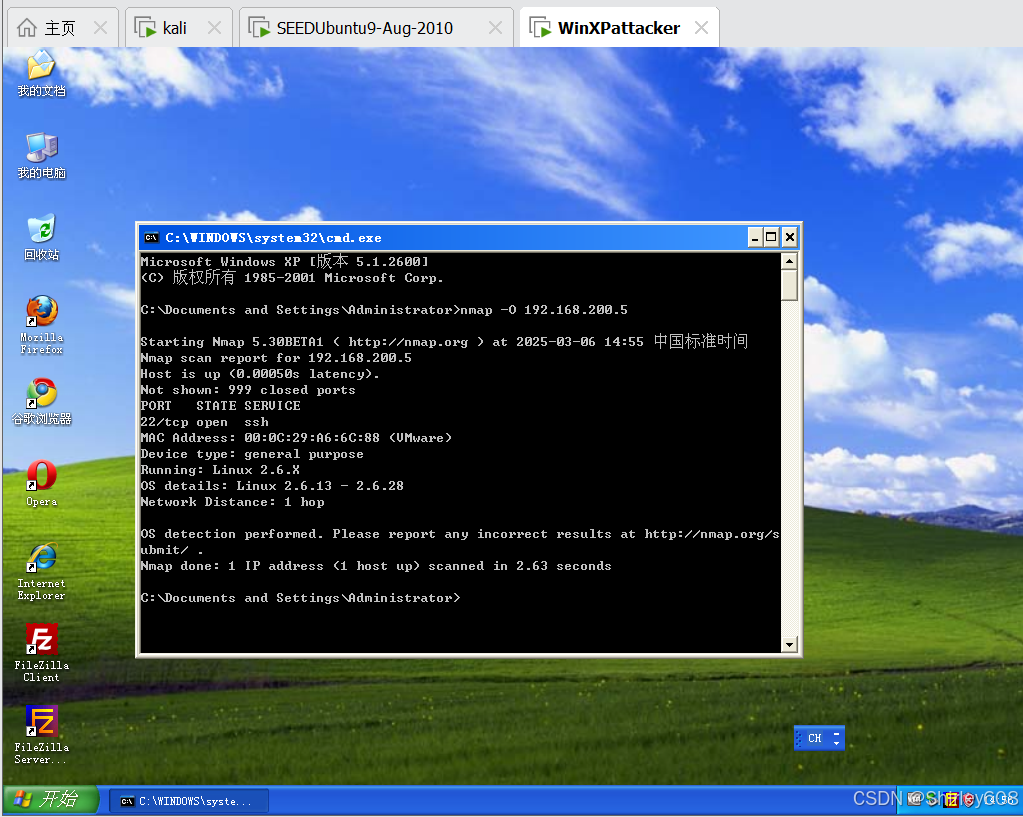Launch Mozilla Firefox from desktop

coord(41,325)
